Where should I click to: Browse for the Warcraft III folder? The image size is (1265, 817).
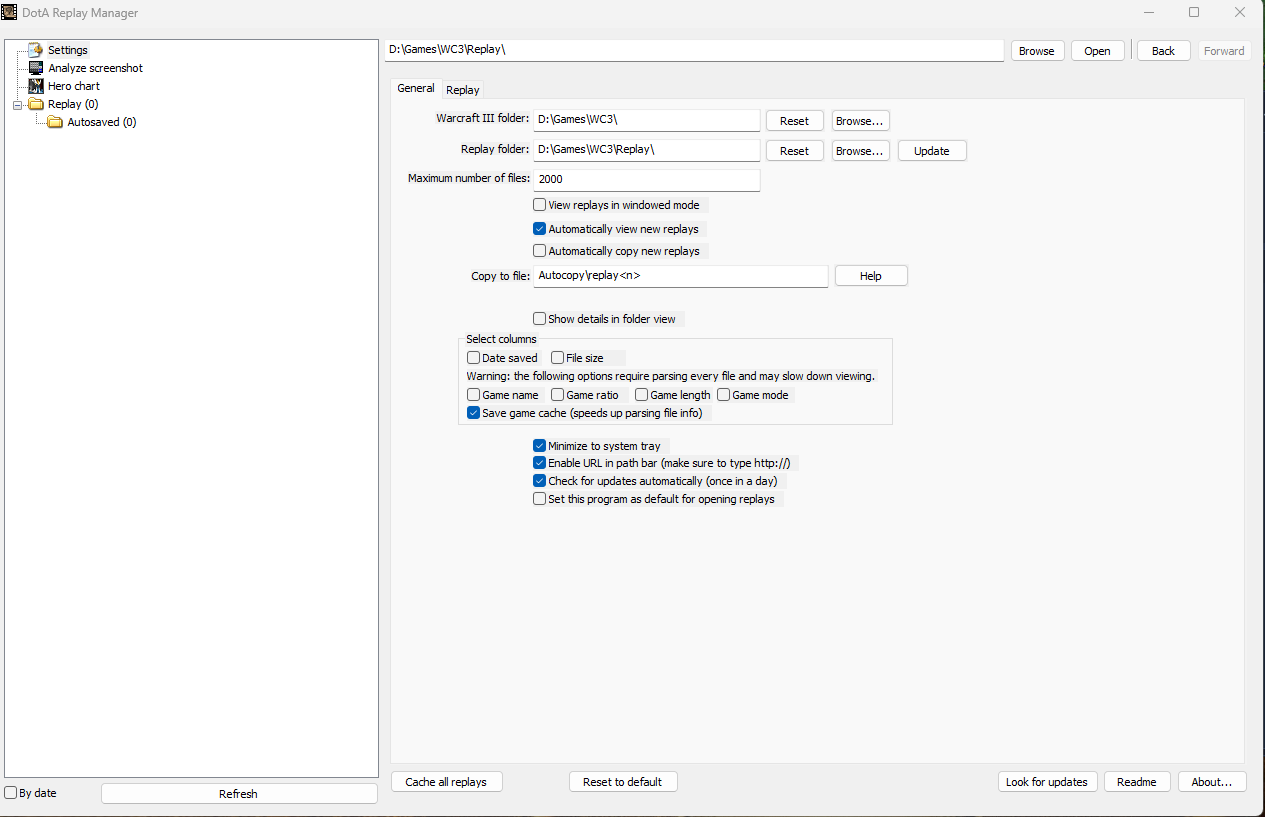point(861,121)
